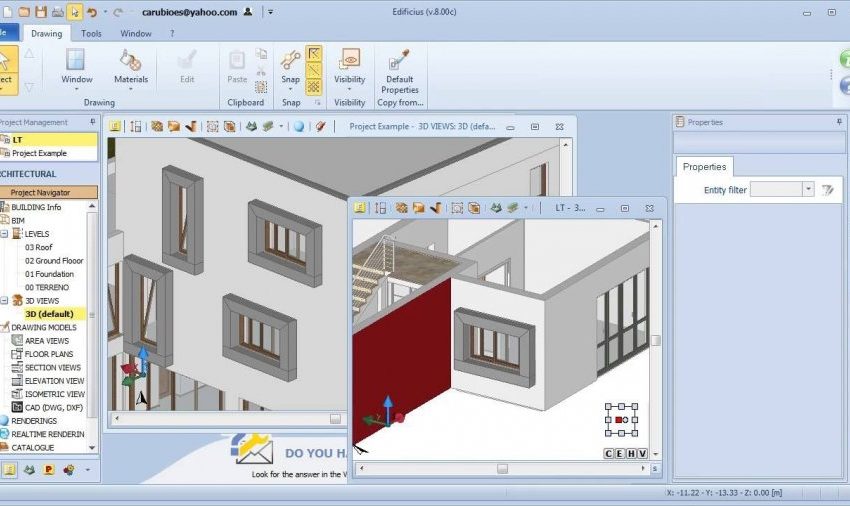Click the Save icon in quick access toolbar
Image resolution: width=850 pixels, height=506 pixels.
point(40,12)
